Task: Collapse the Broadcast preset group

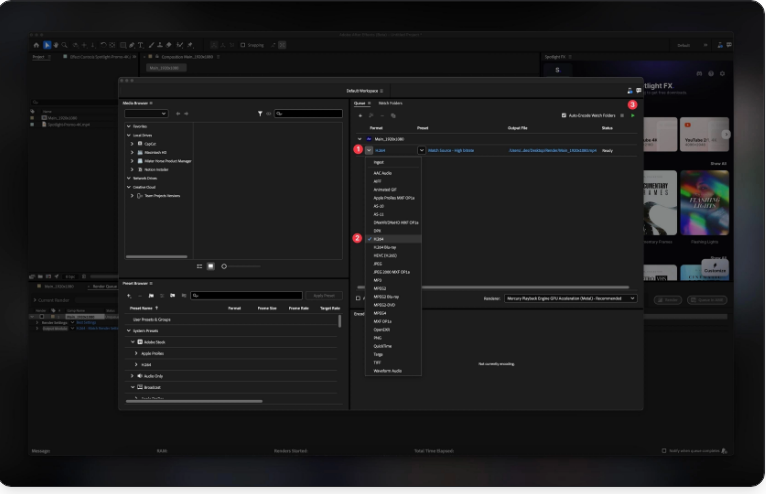Action: pos(132,387)
